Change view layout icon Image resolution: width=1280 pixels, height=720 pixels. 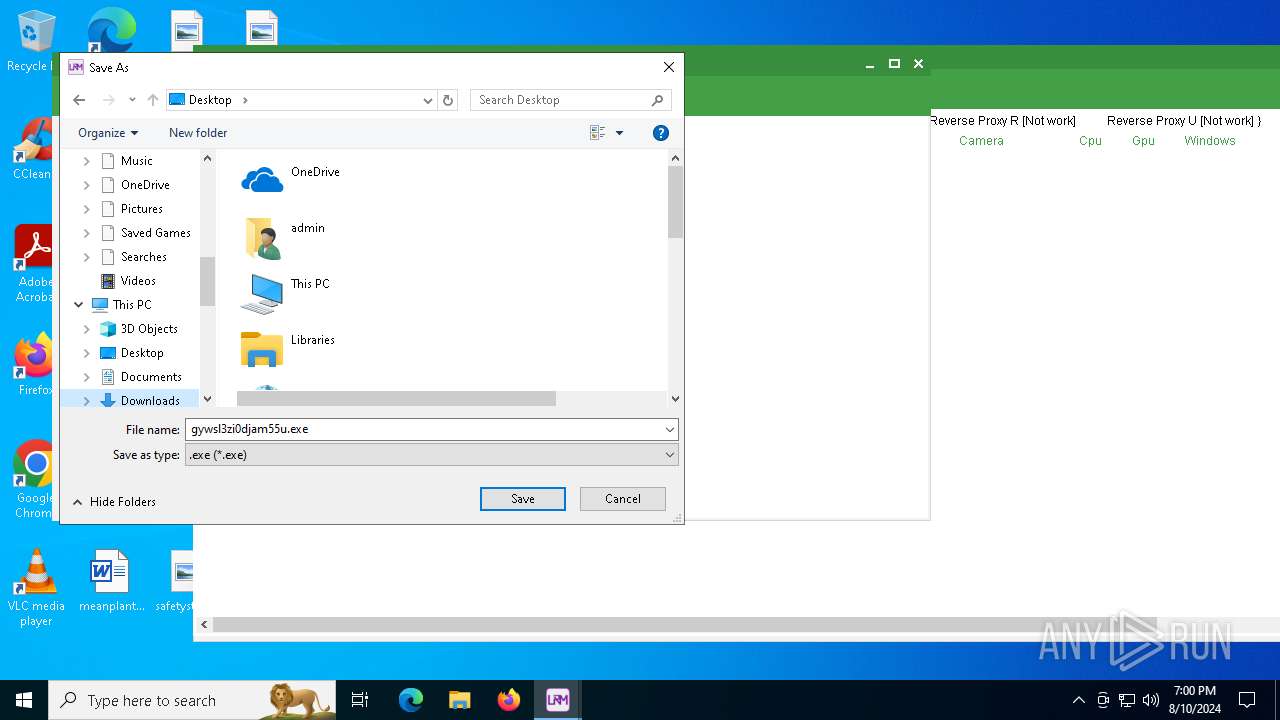tap(598, 133)
